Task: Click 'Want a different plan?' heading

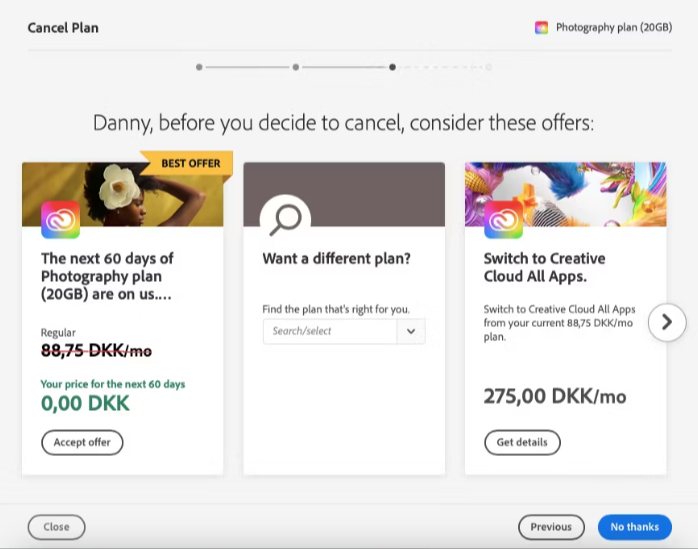Action: coord(337,258)
